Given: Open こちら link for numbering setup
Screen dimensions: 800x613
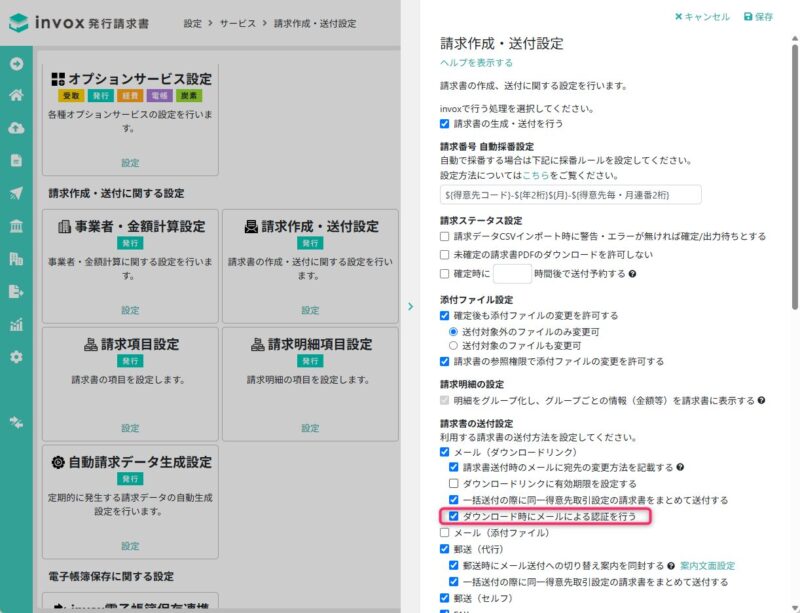Looking at the screenshot, I should click(x=536, y=175).
